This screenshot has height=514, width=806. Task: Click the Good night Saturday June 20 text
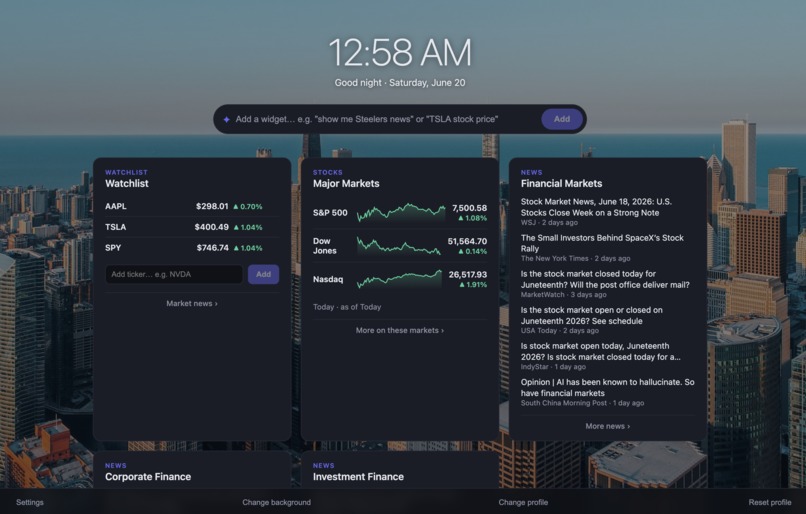pyautogui.click(x=400, y=83)
